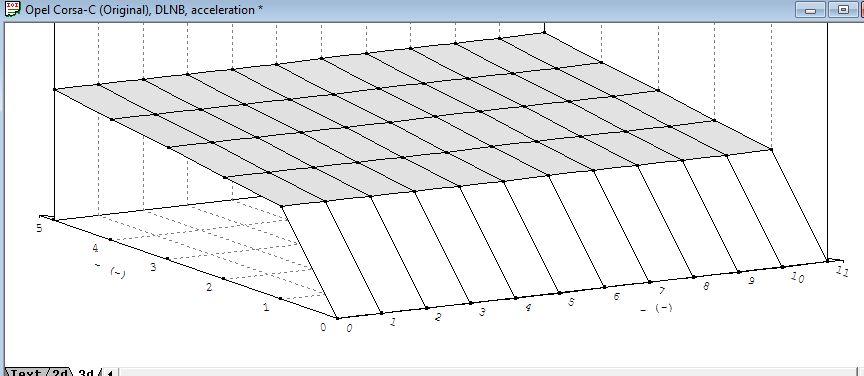
Task: Click the front axis point labeled 10
Action: coord(783,266)
